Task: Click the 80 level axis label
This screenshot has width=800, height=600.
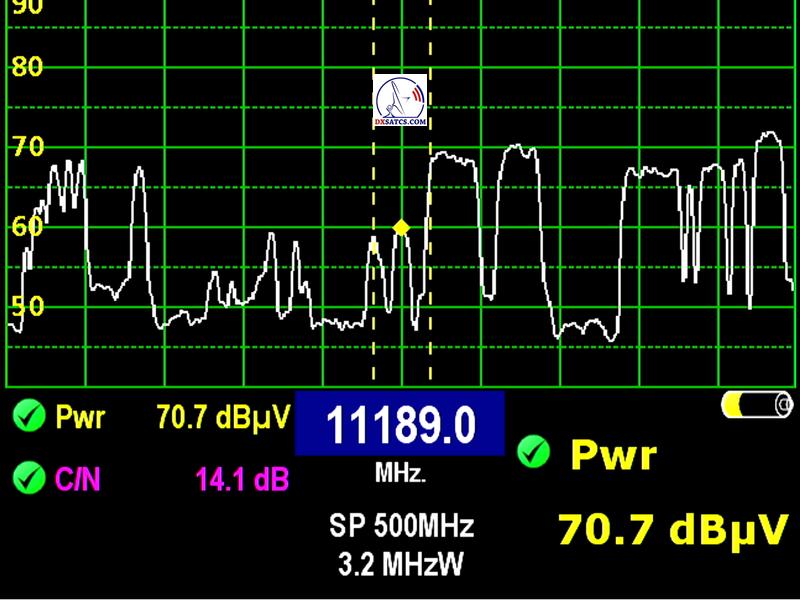Action: pyautogui.click(x=26, y=68)
